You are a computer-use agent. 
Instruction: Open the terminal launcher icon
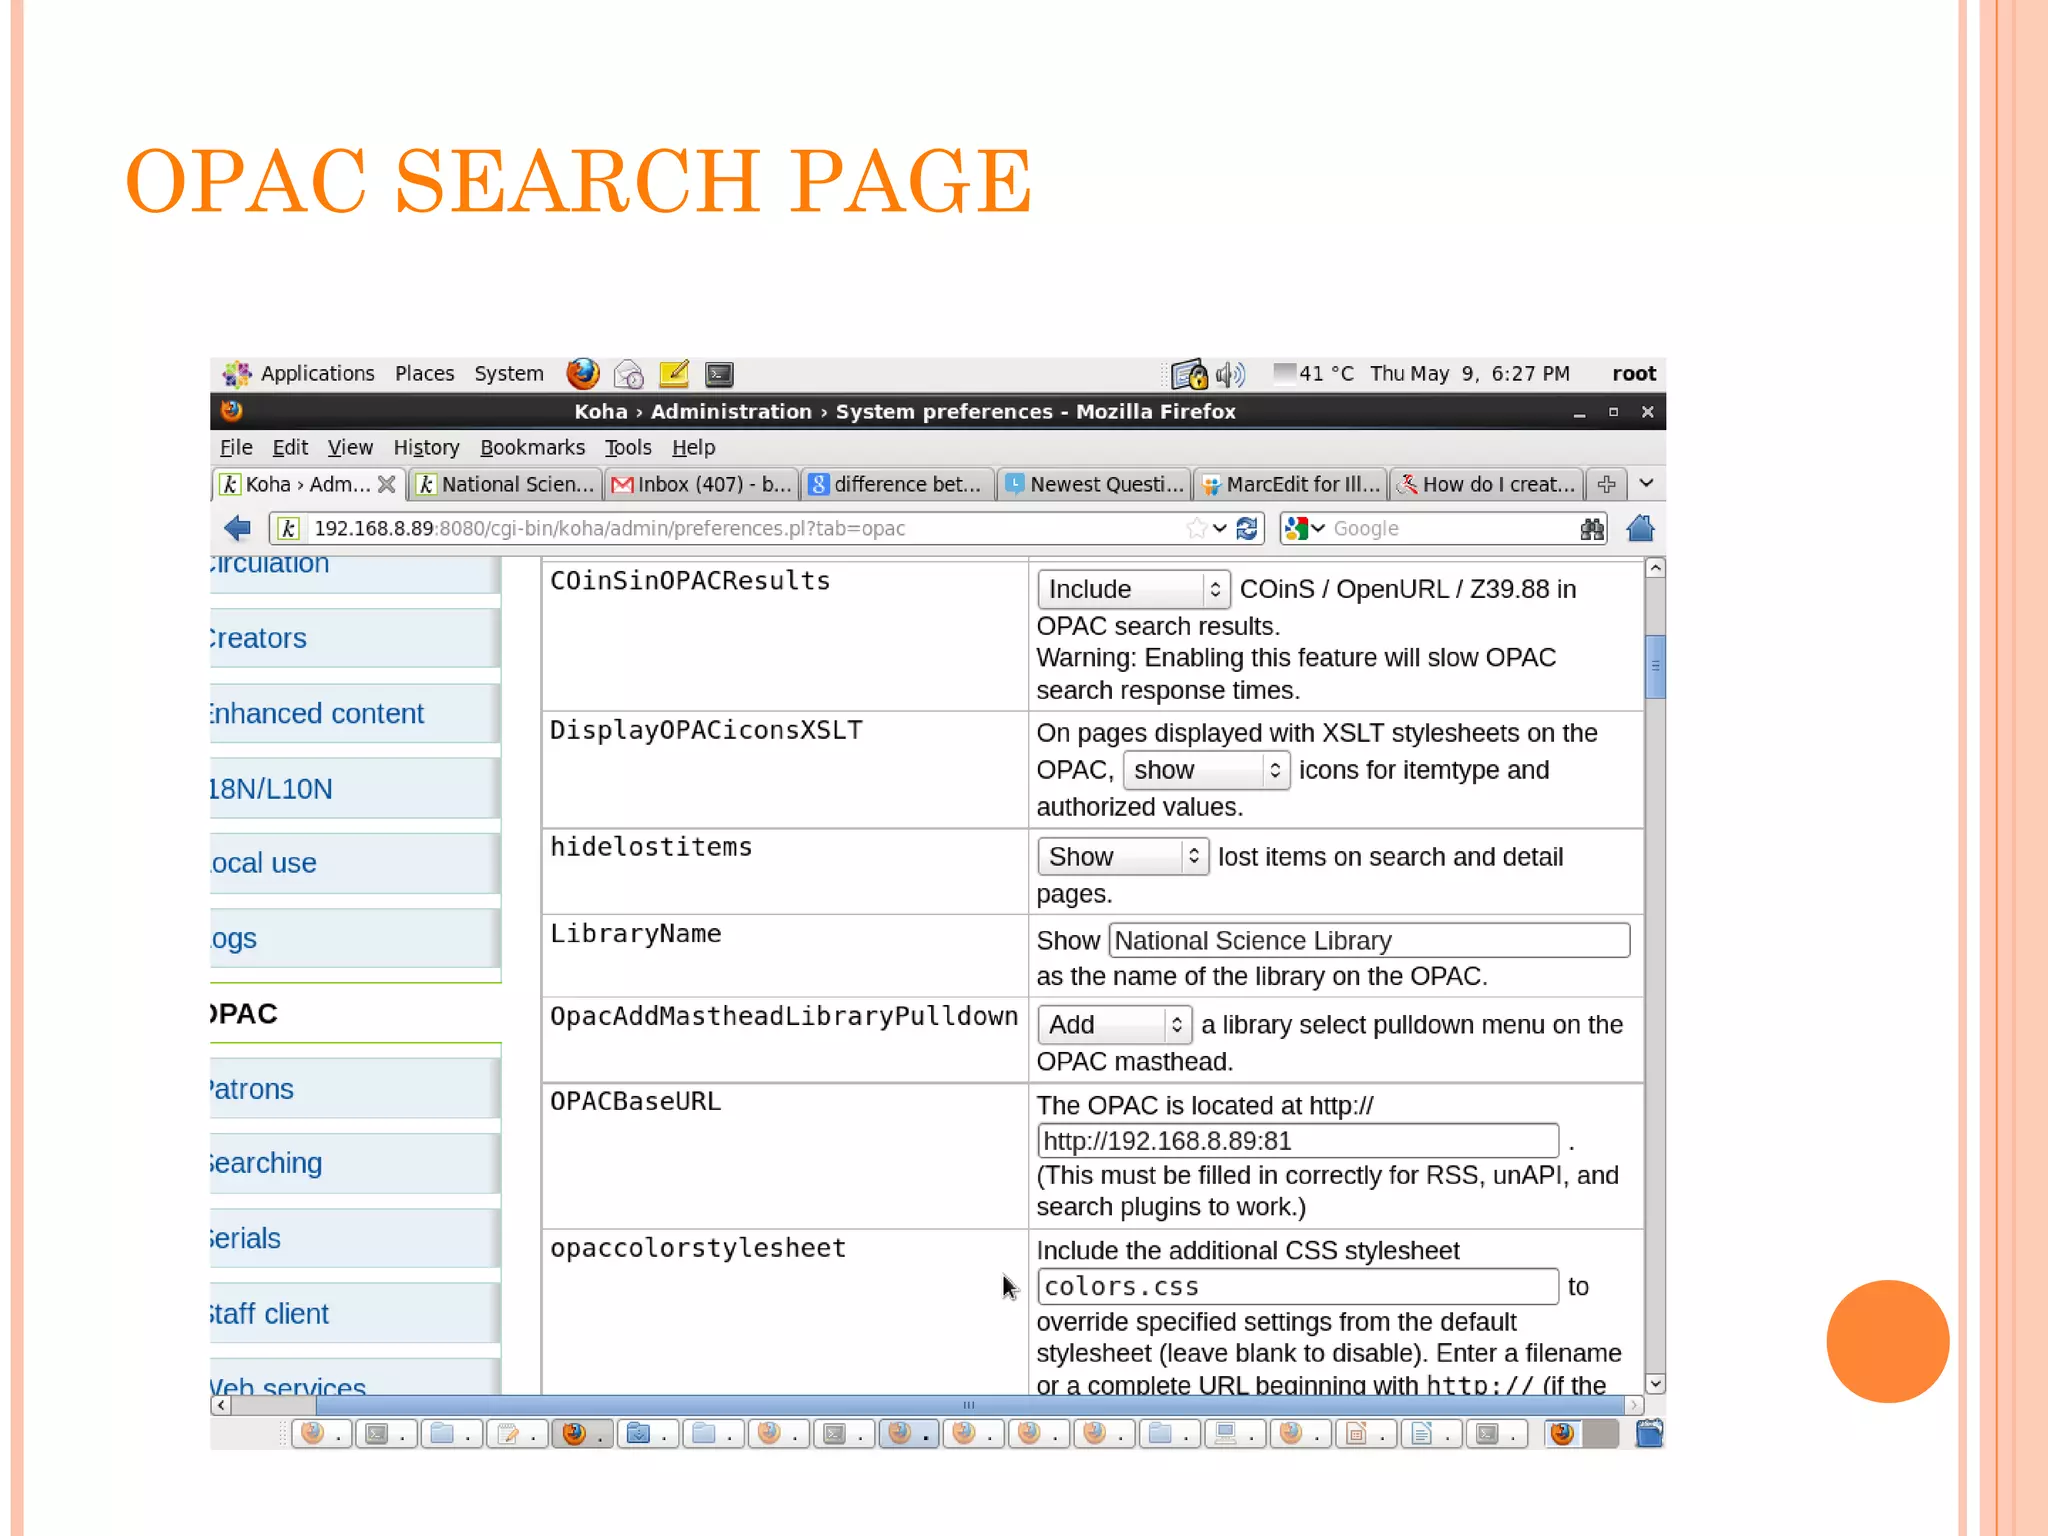719,374
